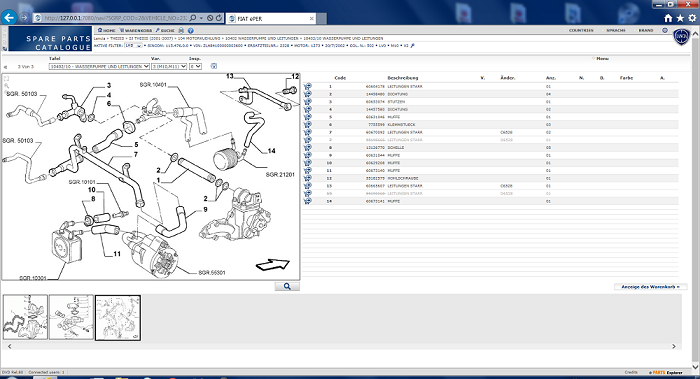700x379 pixels.
Task: Open the active filter LHD dropdown
Action: point(133,46)
